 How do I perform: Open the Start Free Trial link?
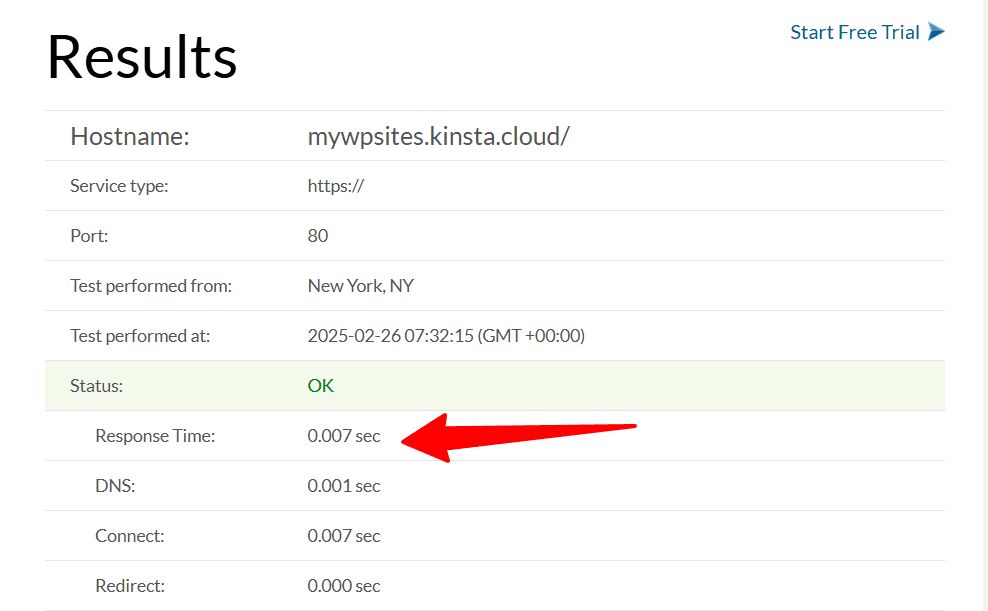tap(854, 32)
